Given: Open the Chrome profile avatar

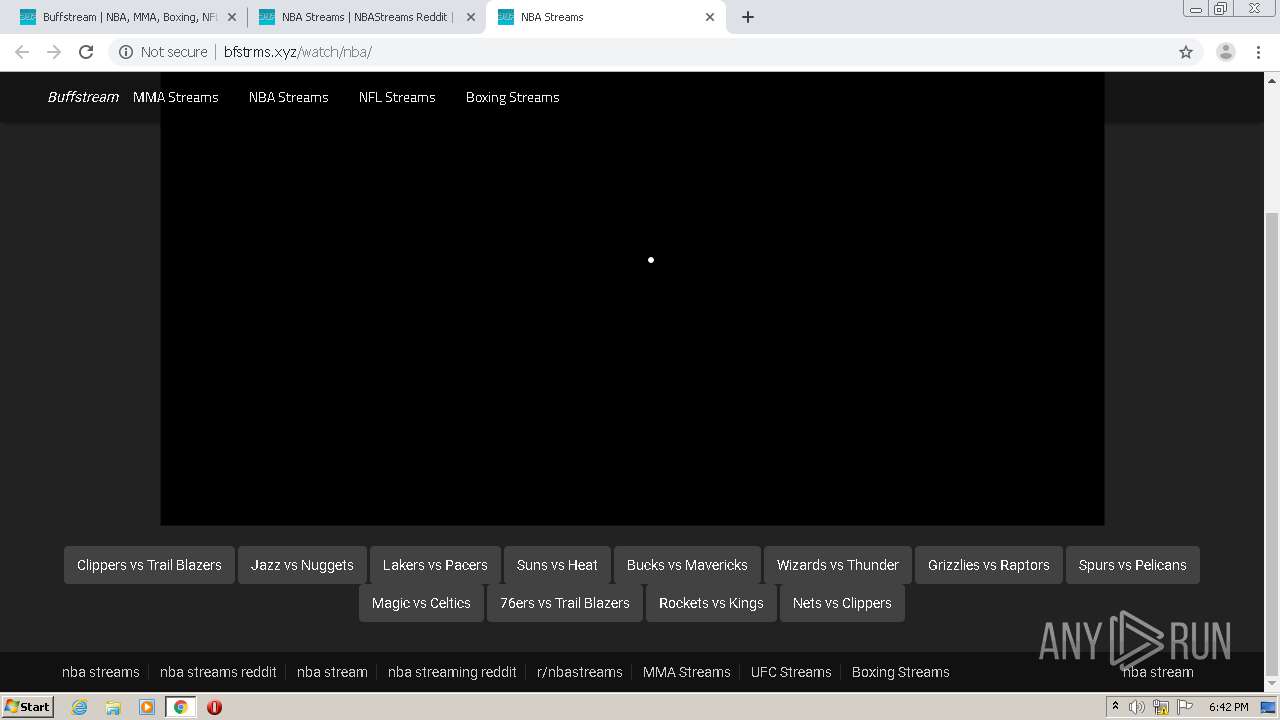Looking at the screenshot, I should [1225, 52].
